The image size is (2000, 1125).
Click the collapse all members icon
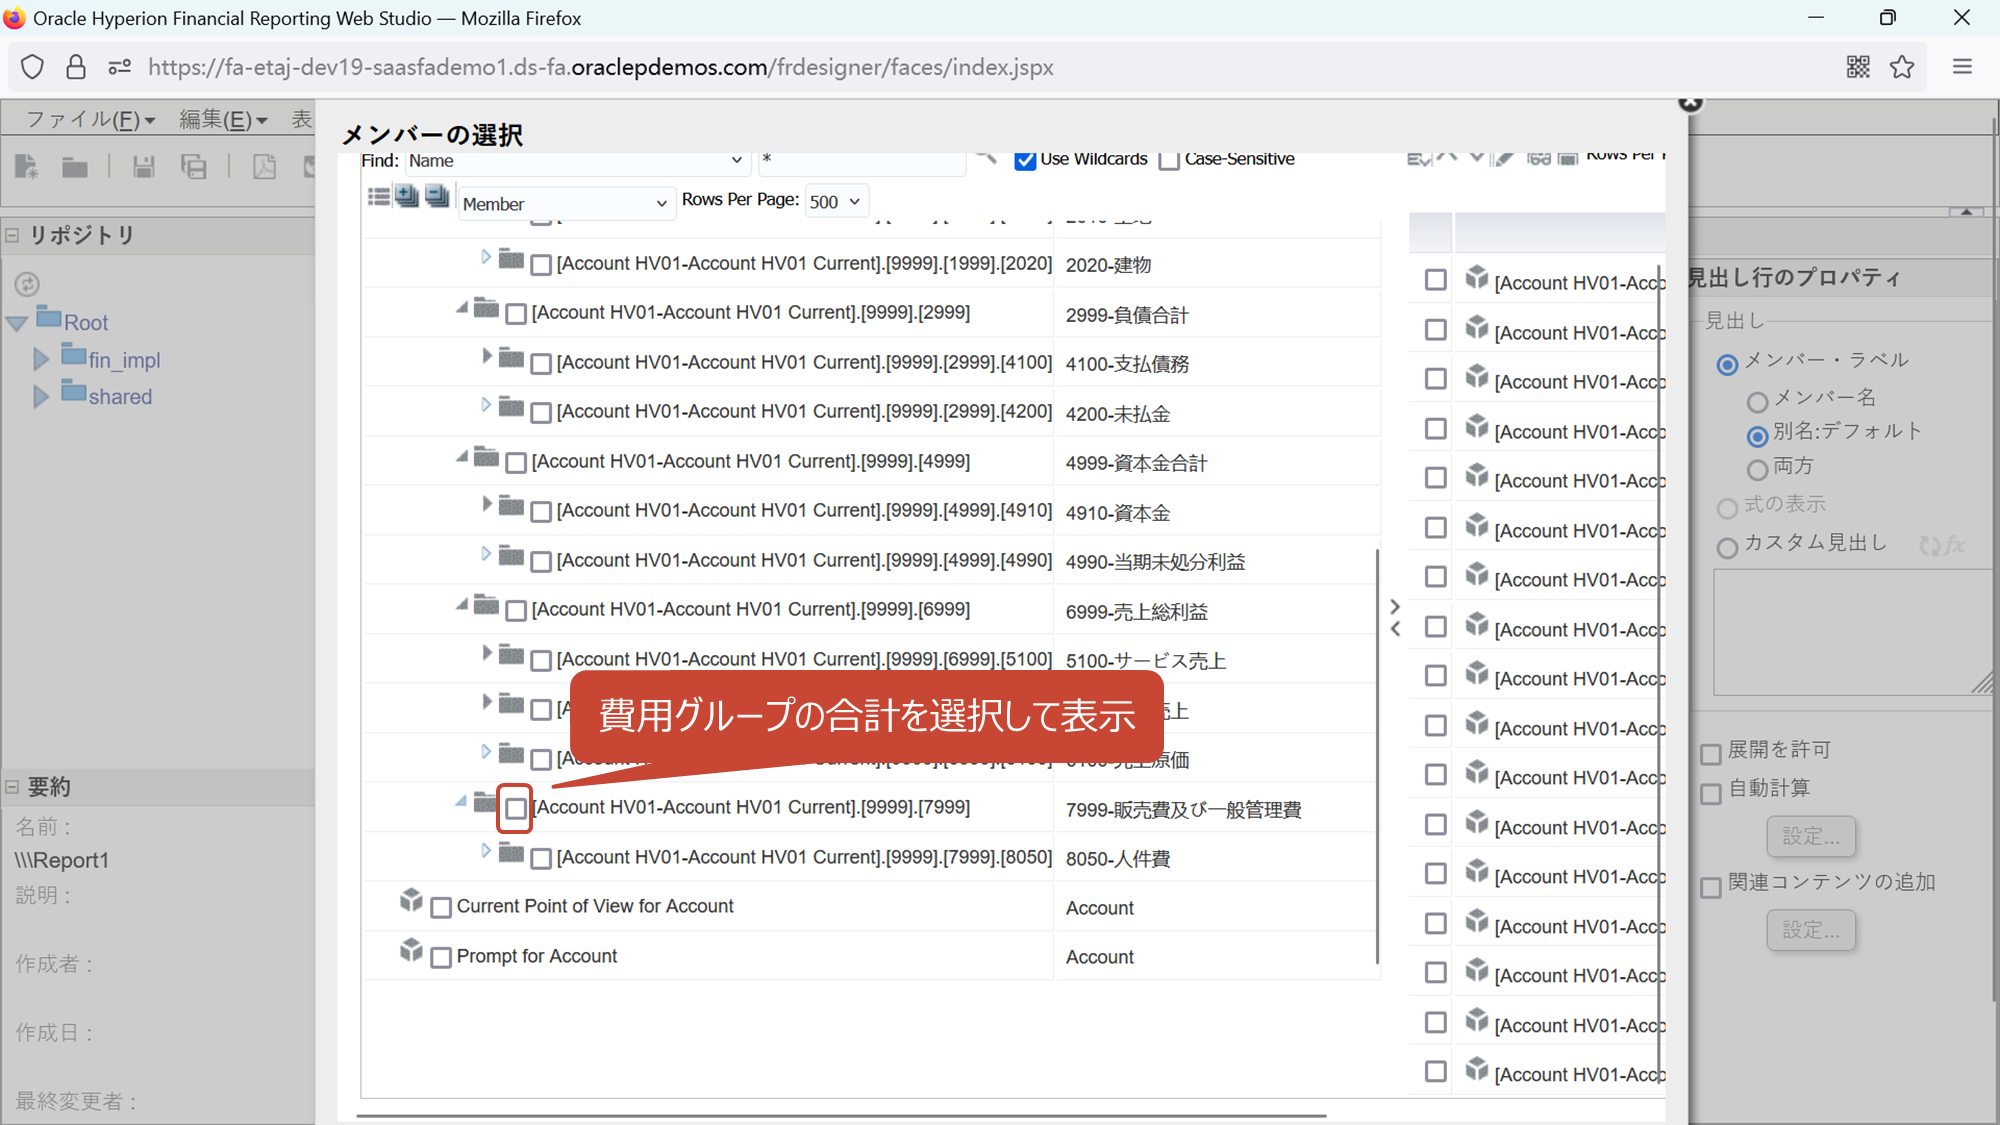(x=437, y=197)
